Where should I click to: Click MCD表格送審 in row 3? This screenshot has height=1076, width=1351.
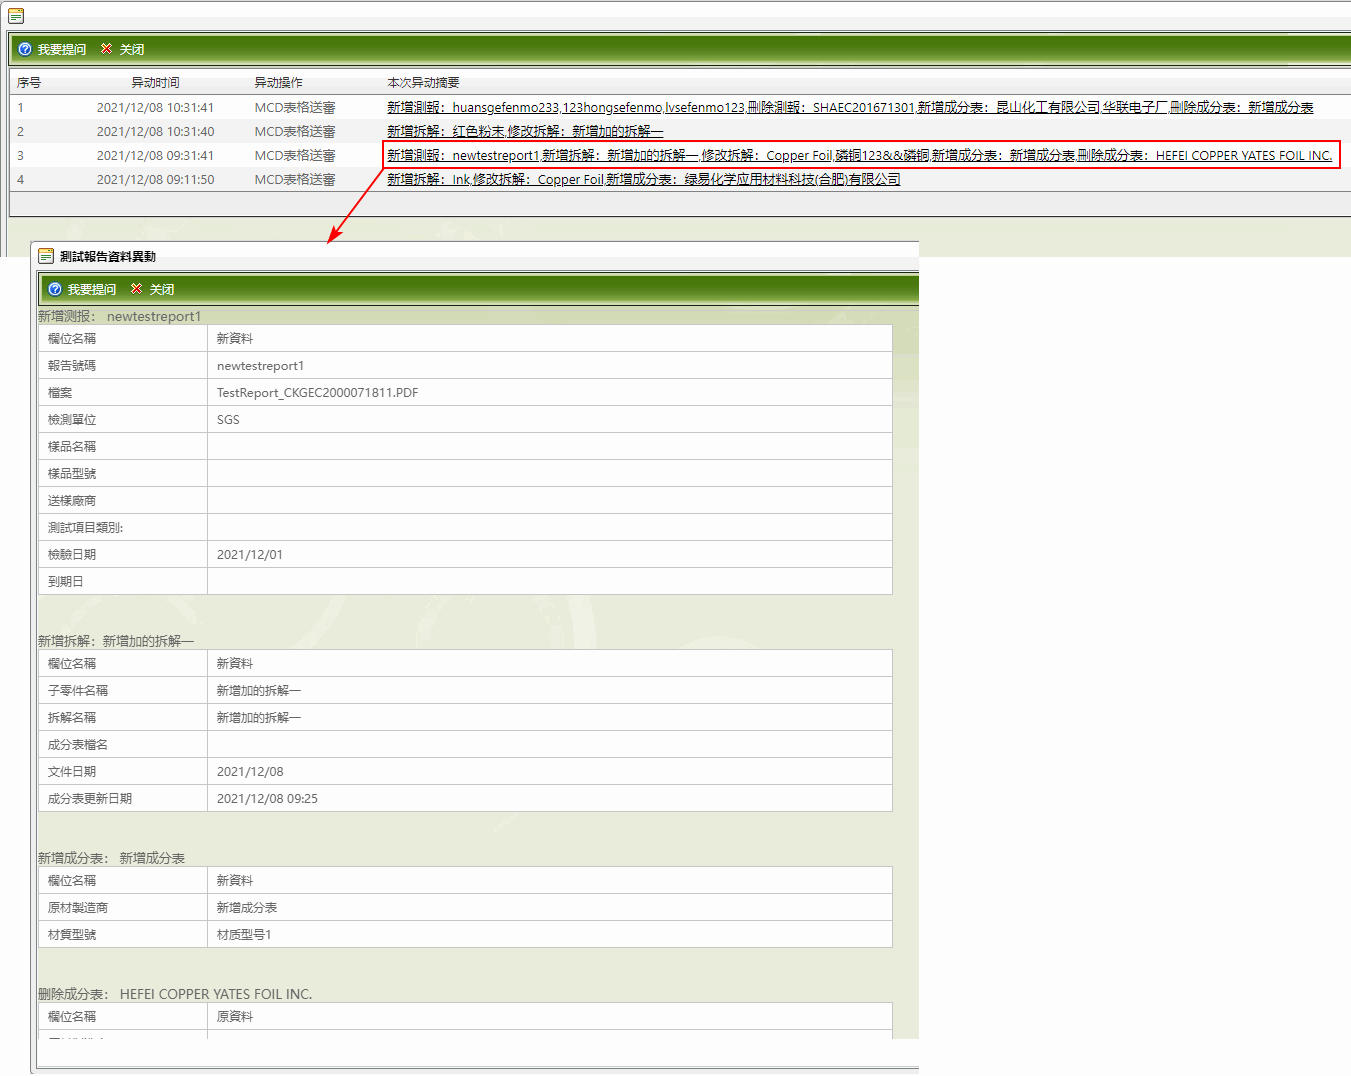[295, 155]
